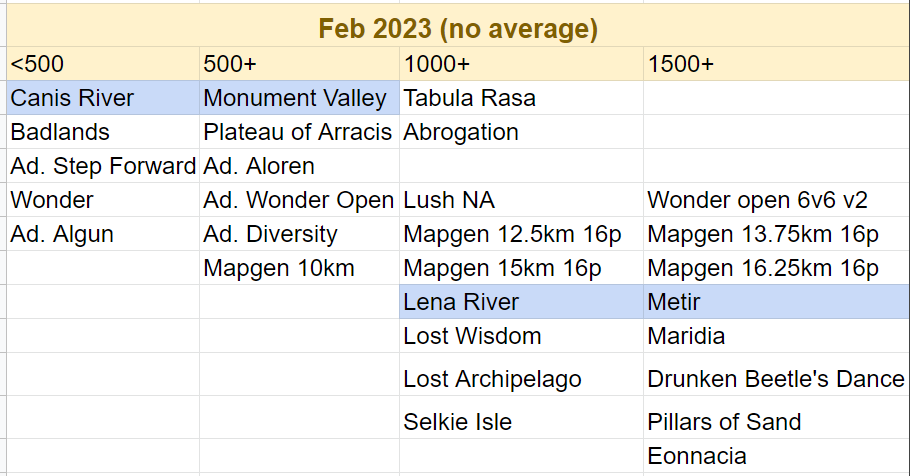Click the Monument Valley cell
The height and width of the screenshot is (476, 910).
tap(299, 98)
